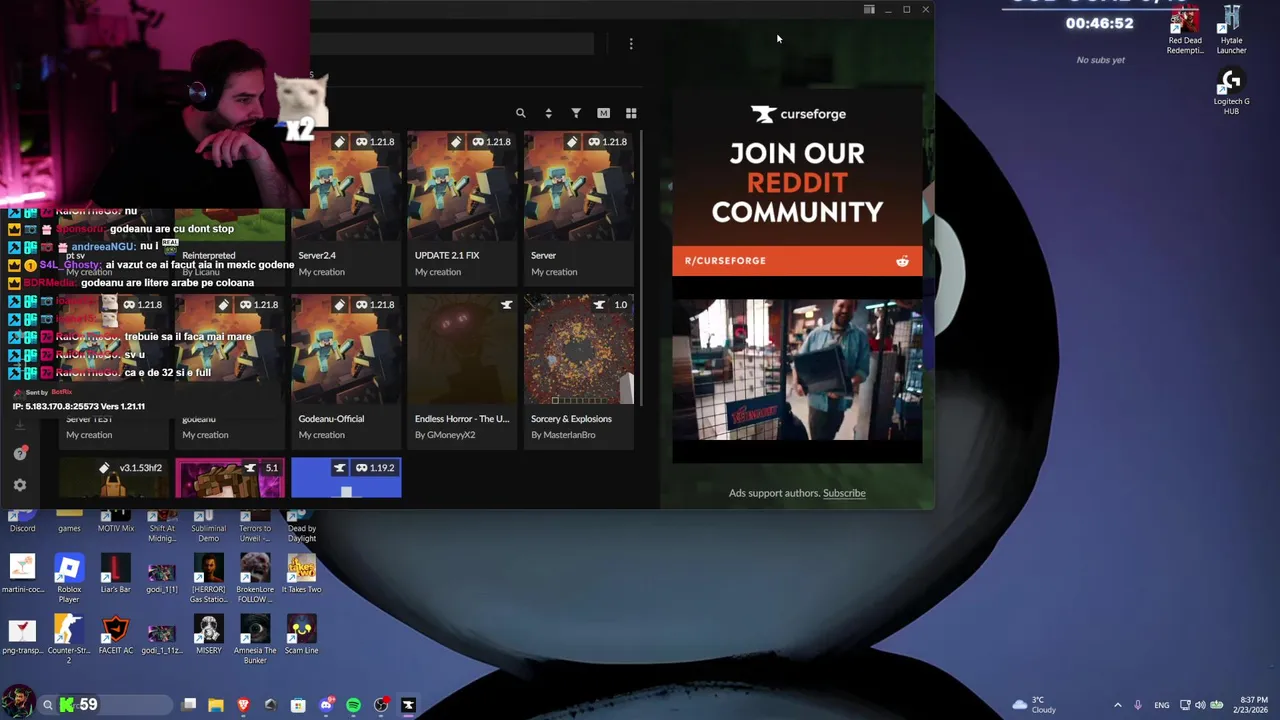The height and width of the screenshot is (720, 1280).
Task: Launch Hytale Launcher desktop shortcut
Action: pyautogui.click(x=1231, y=31)
